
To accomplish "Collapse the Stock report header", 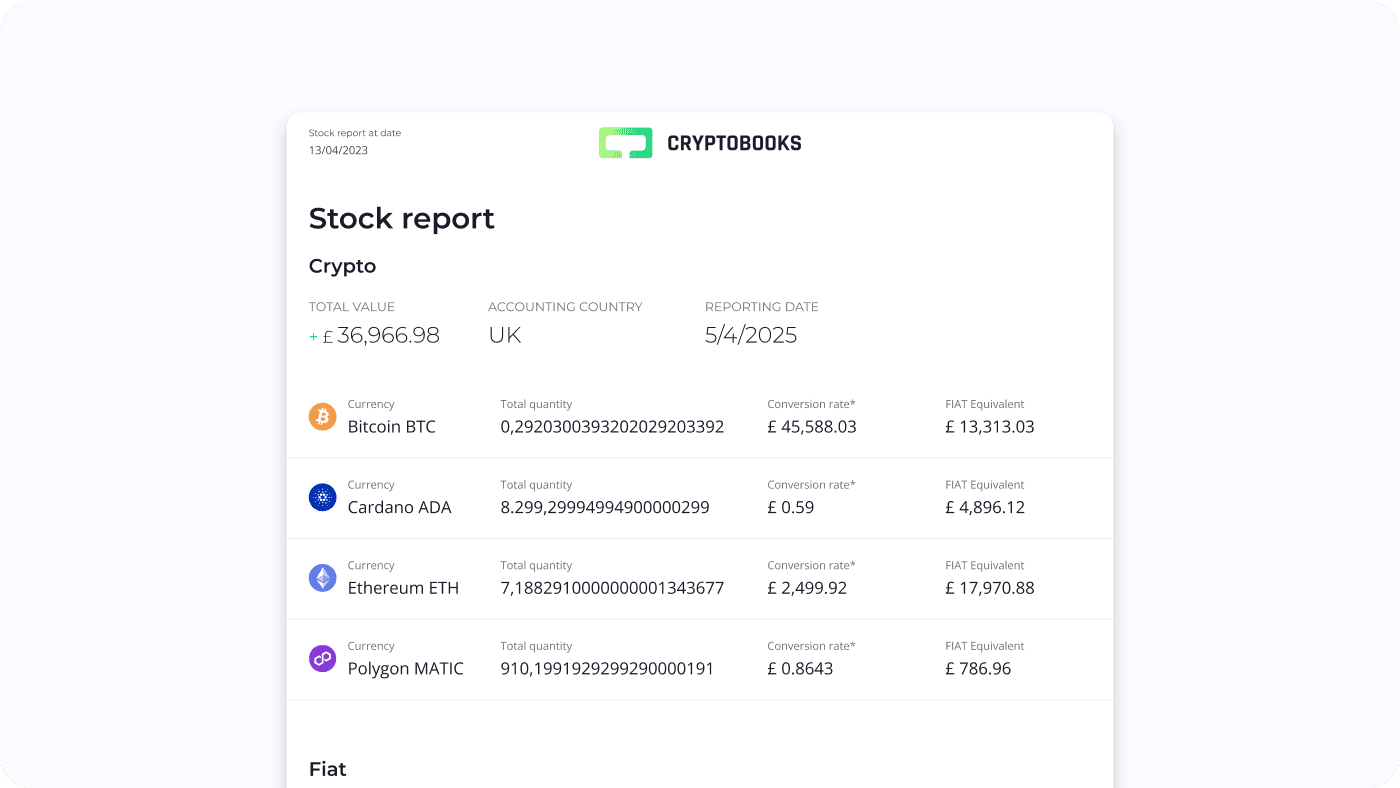I will click(402, 218).
